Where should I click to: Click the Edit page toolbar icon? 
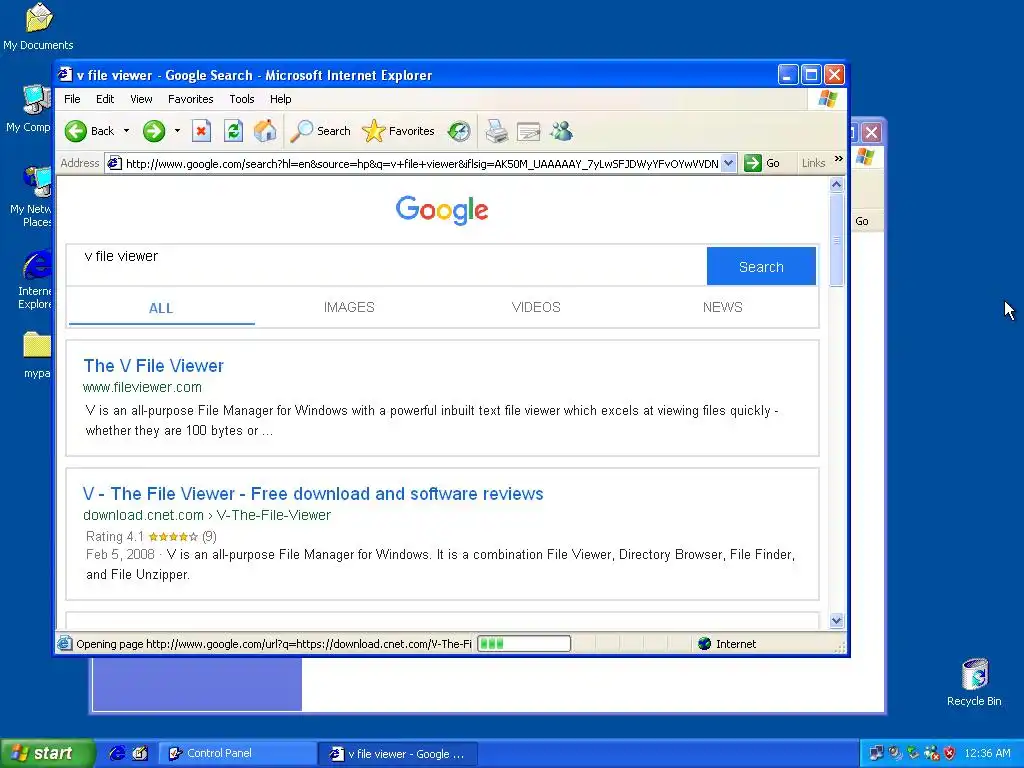pos(528,131)
